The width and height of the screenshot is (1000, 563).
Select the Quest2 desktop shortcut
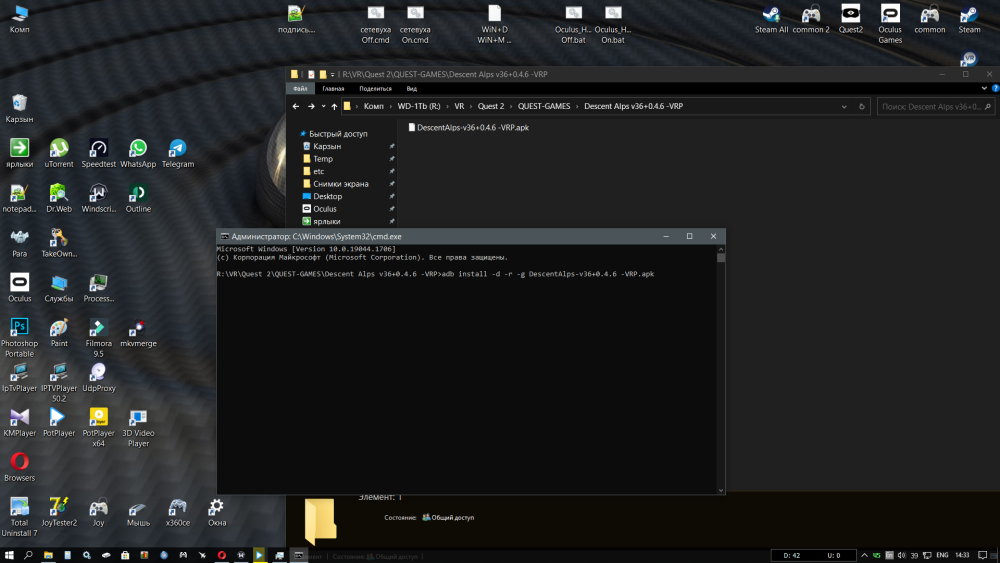tap(850, 19)
